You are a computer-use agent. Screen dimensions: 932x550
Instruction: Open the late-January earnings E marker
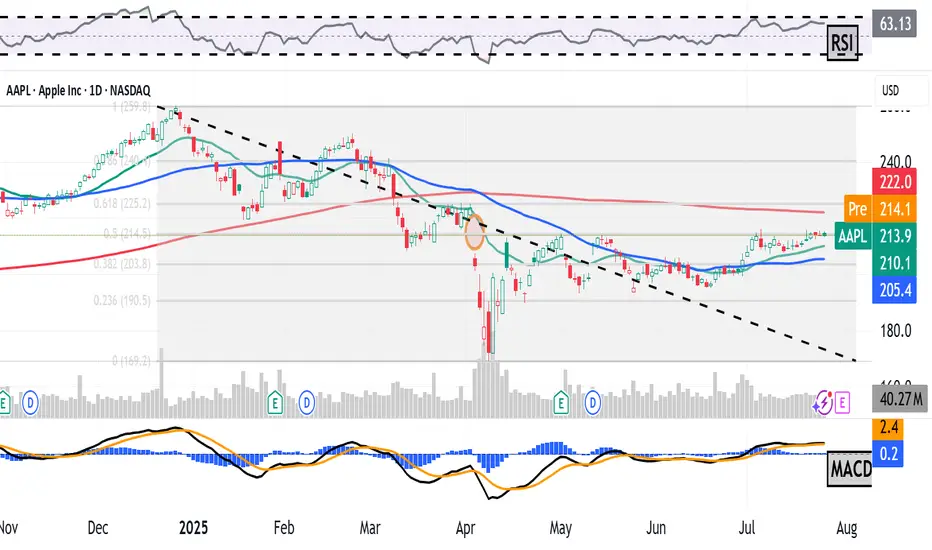[275, 403]
